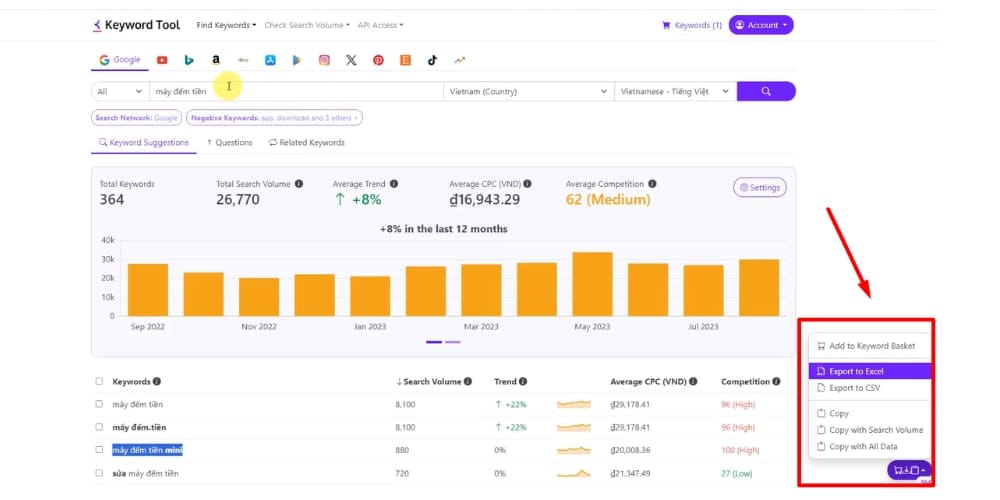The width and height of the screenshot is (1000, 500).
Task: Open the Keywords (1) basket cart
Action: (x=692, y=26)
